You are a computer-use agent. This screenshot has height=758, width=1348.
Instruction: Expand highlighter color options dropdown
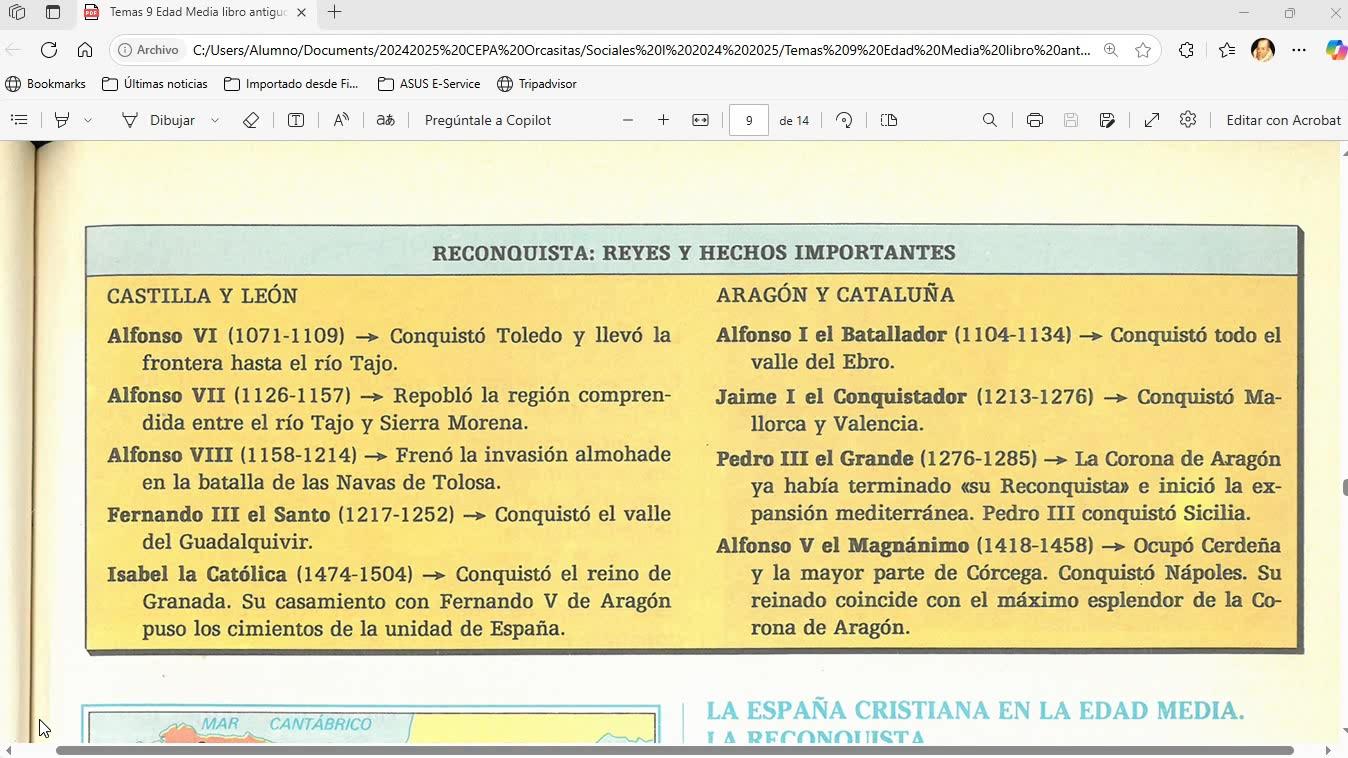tap(88, 120)
